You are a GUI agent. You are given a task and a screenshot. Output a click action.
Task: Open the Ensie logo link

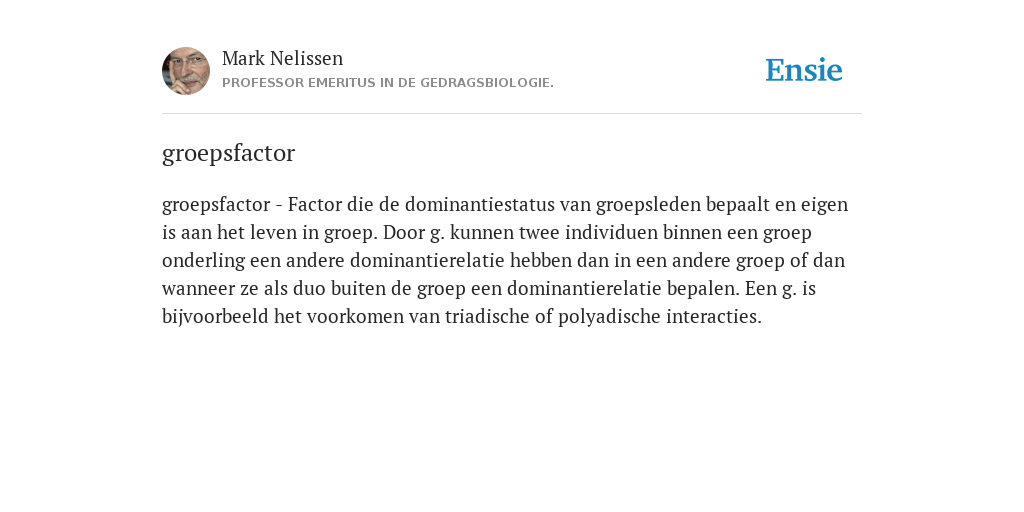coord(804,70)
